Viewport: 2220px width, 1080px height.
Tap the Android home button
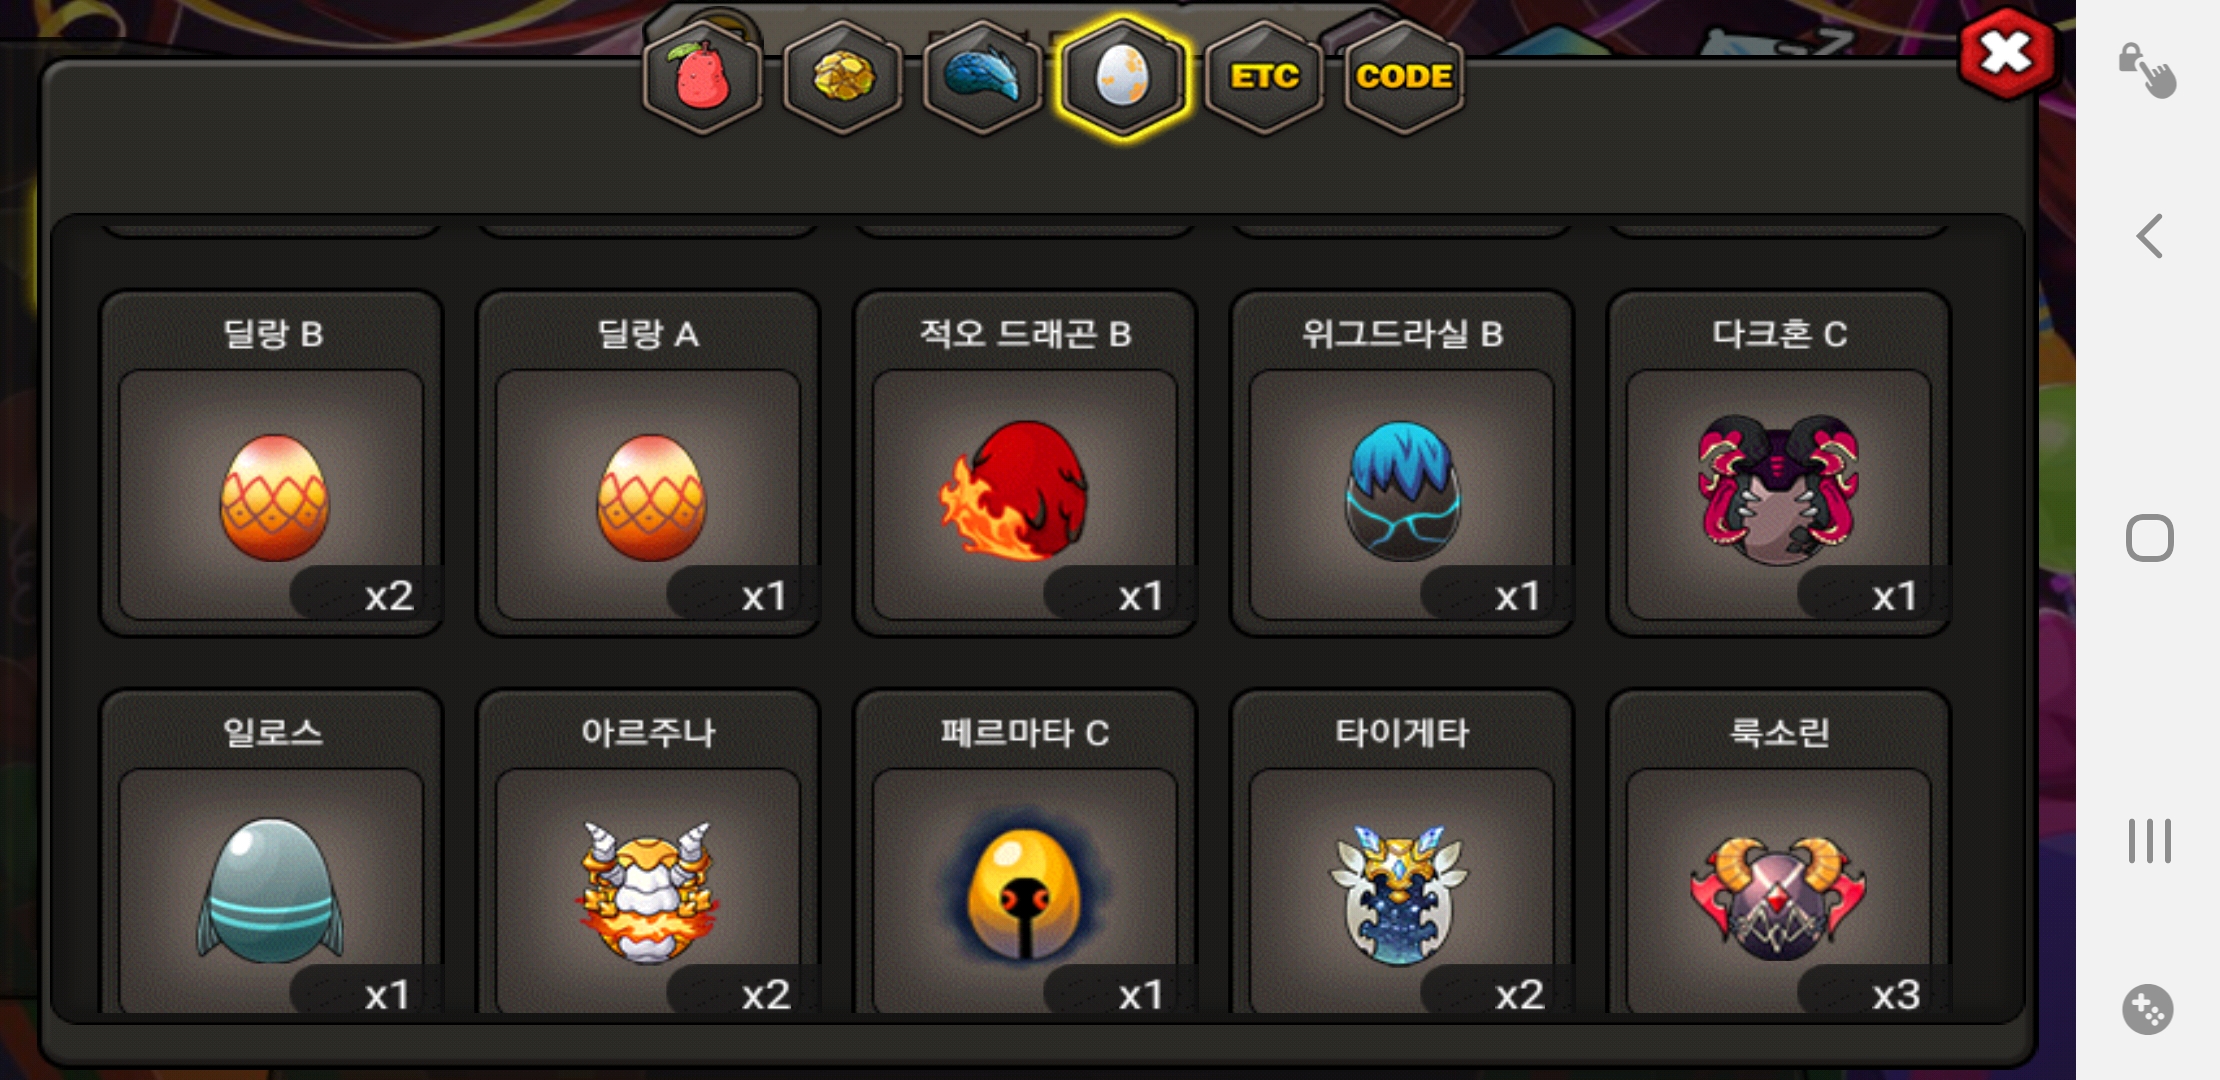point(2150,538)
